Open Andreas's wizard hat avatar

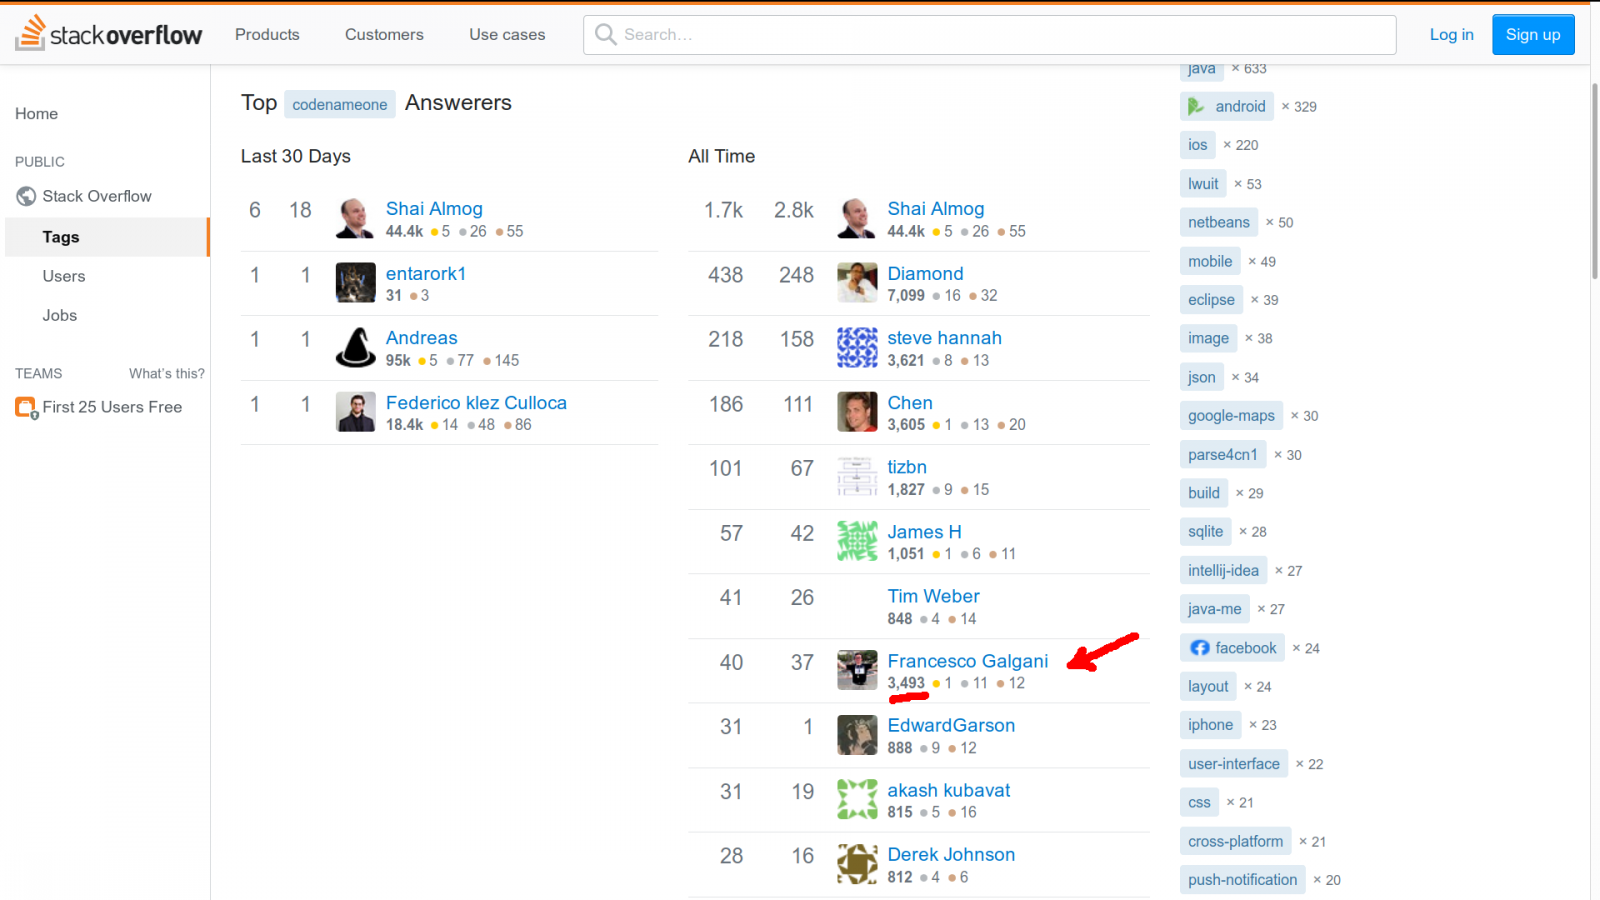355,348
